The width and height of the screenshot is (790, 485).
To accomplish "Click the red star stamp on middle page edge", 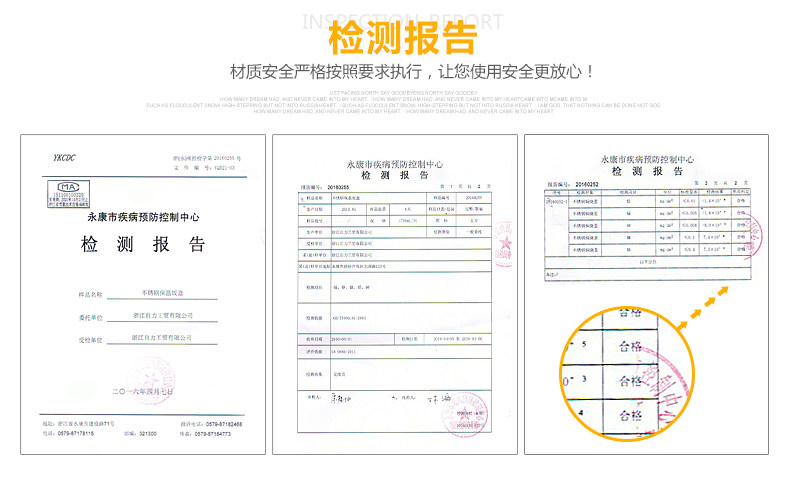I will click(503, 243).
